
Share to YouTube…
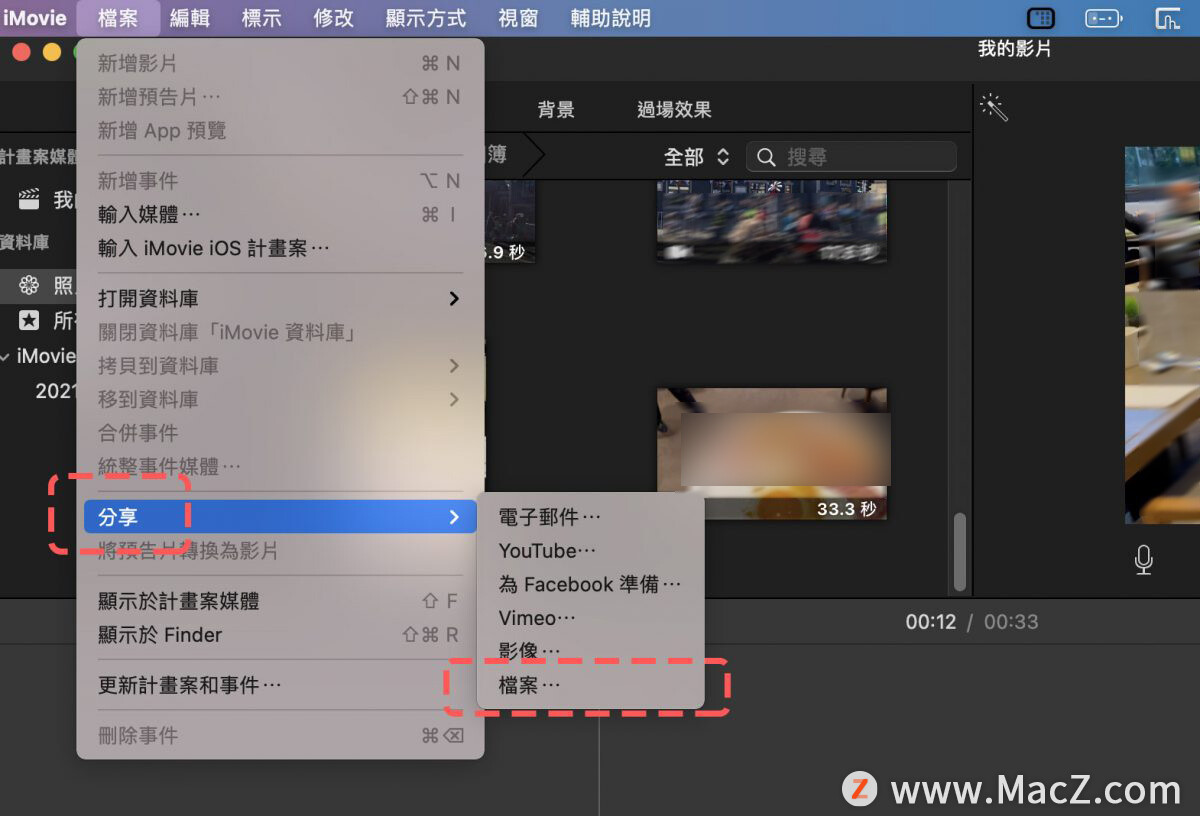[x=590, y=551]
